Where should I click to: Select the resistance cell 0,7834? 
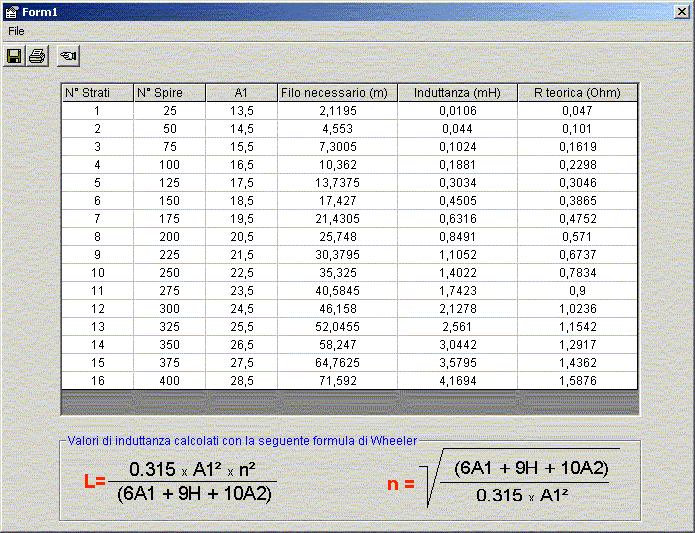(x=578, y=273)
